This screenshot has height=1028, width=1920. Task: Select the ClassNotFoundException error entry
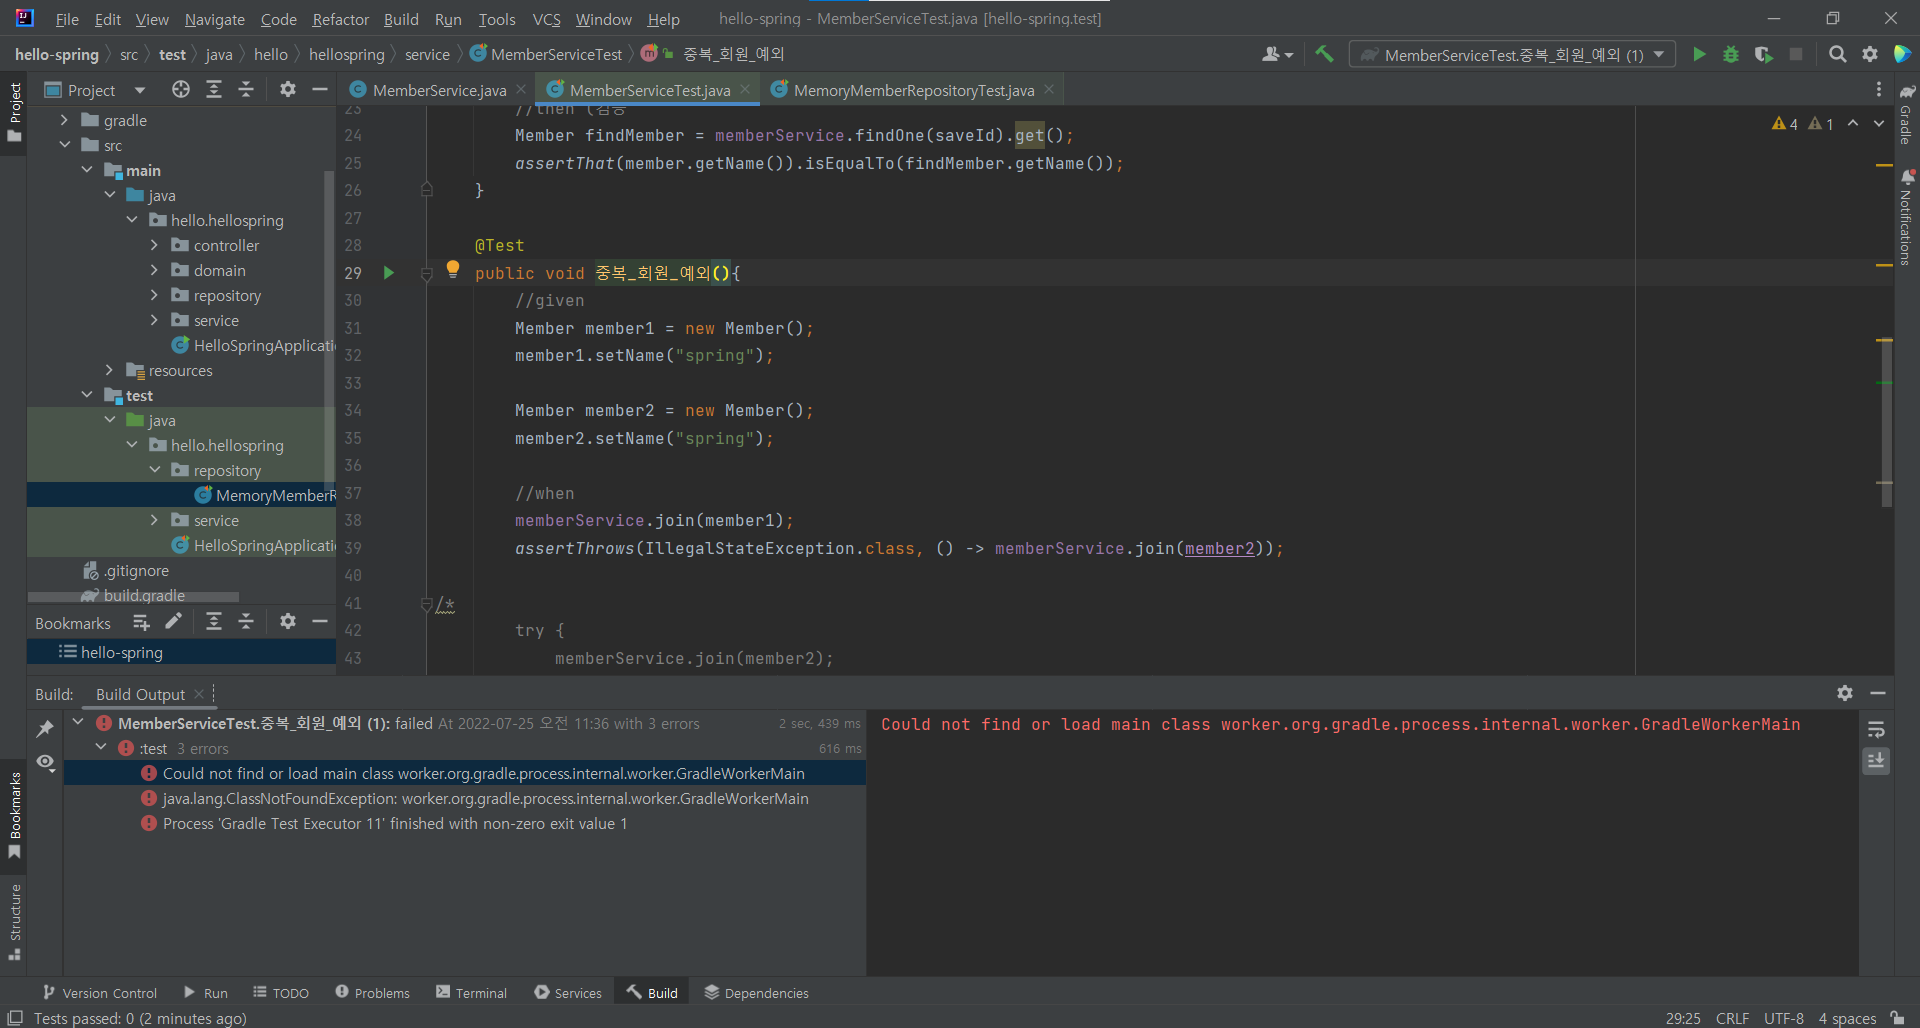tap(485, 799)
